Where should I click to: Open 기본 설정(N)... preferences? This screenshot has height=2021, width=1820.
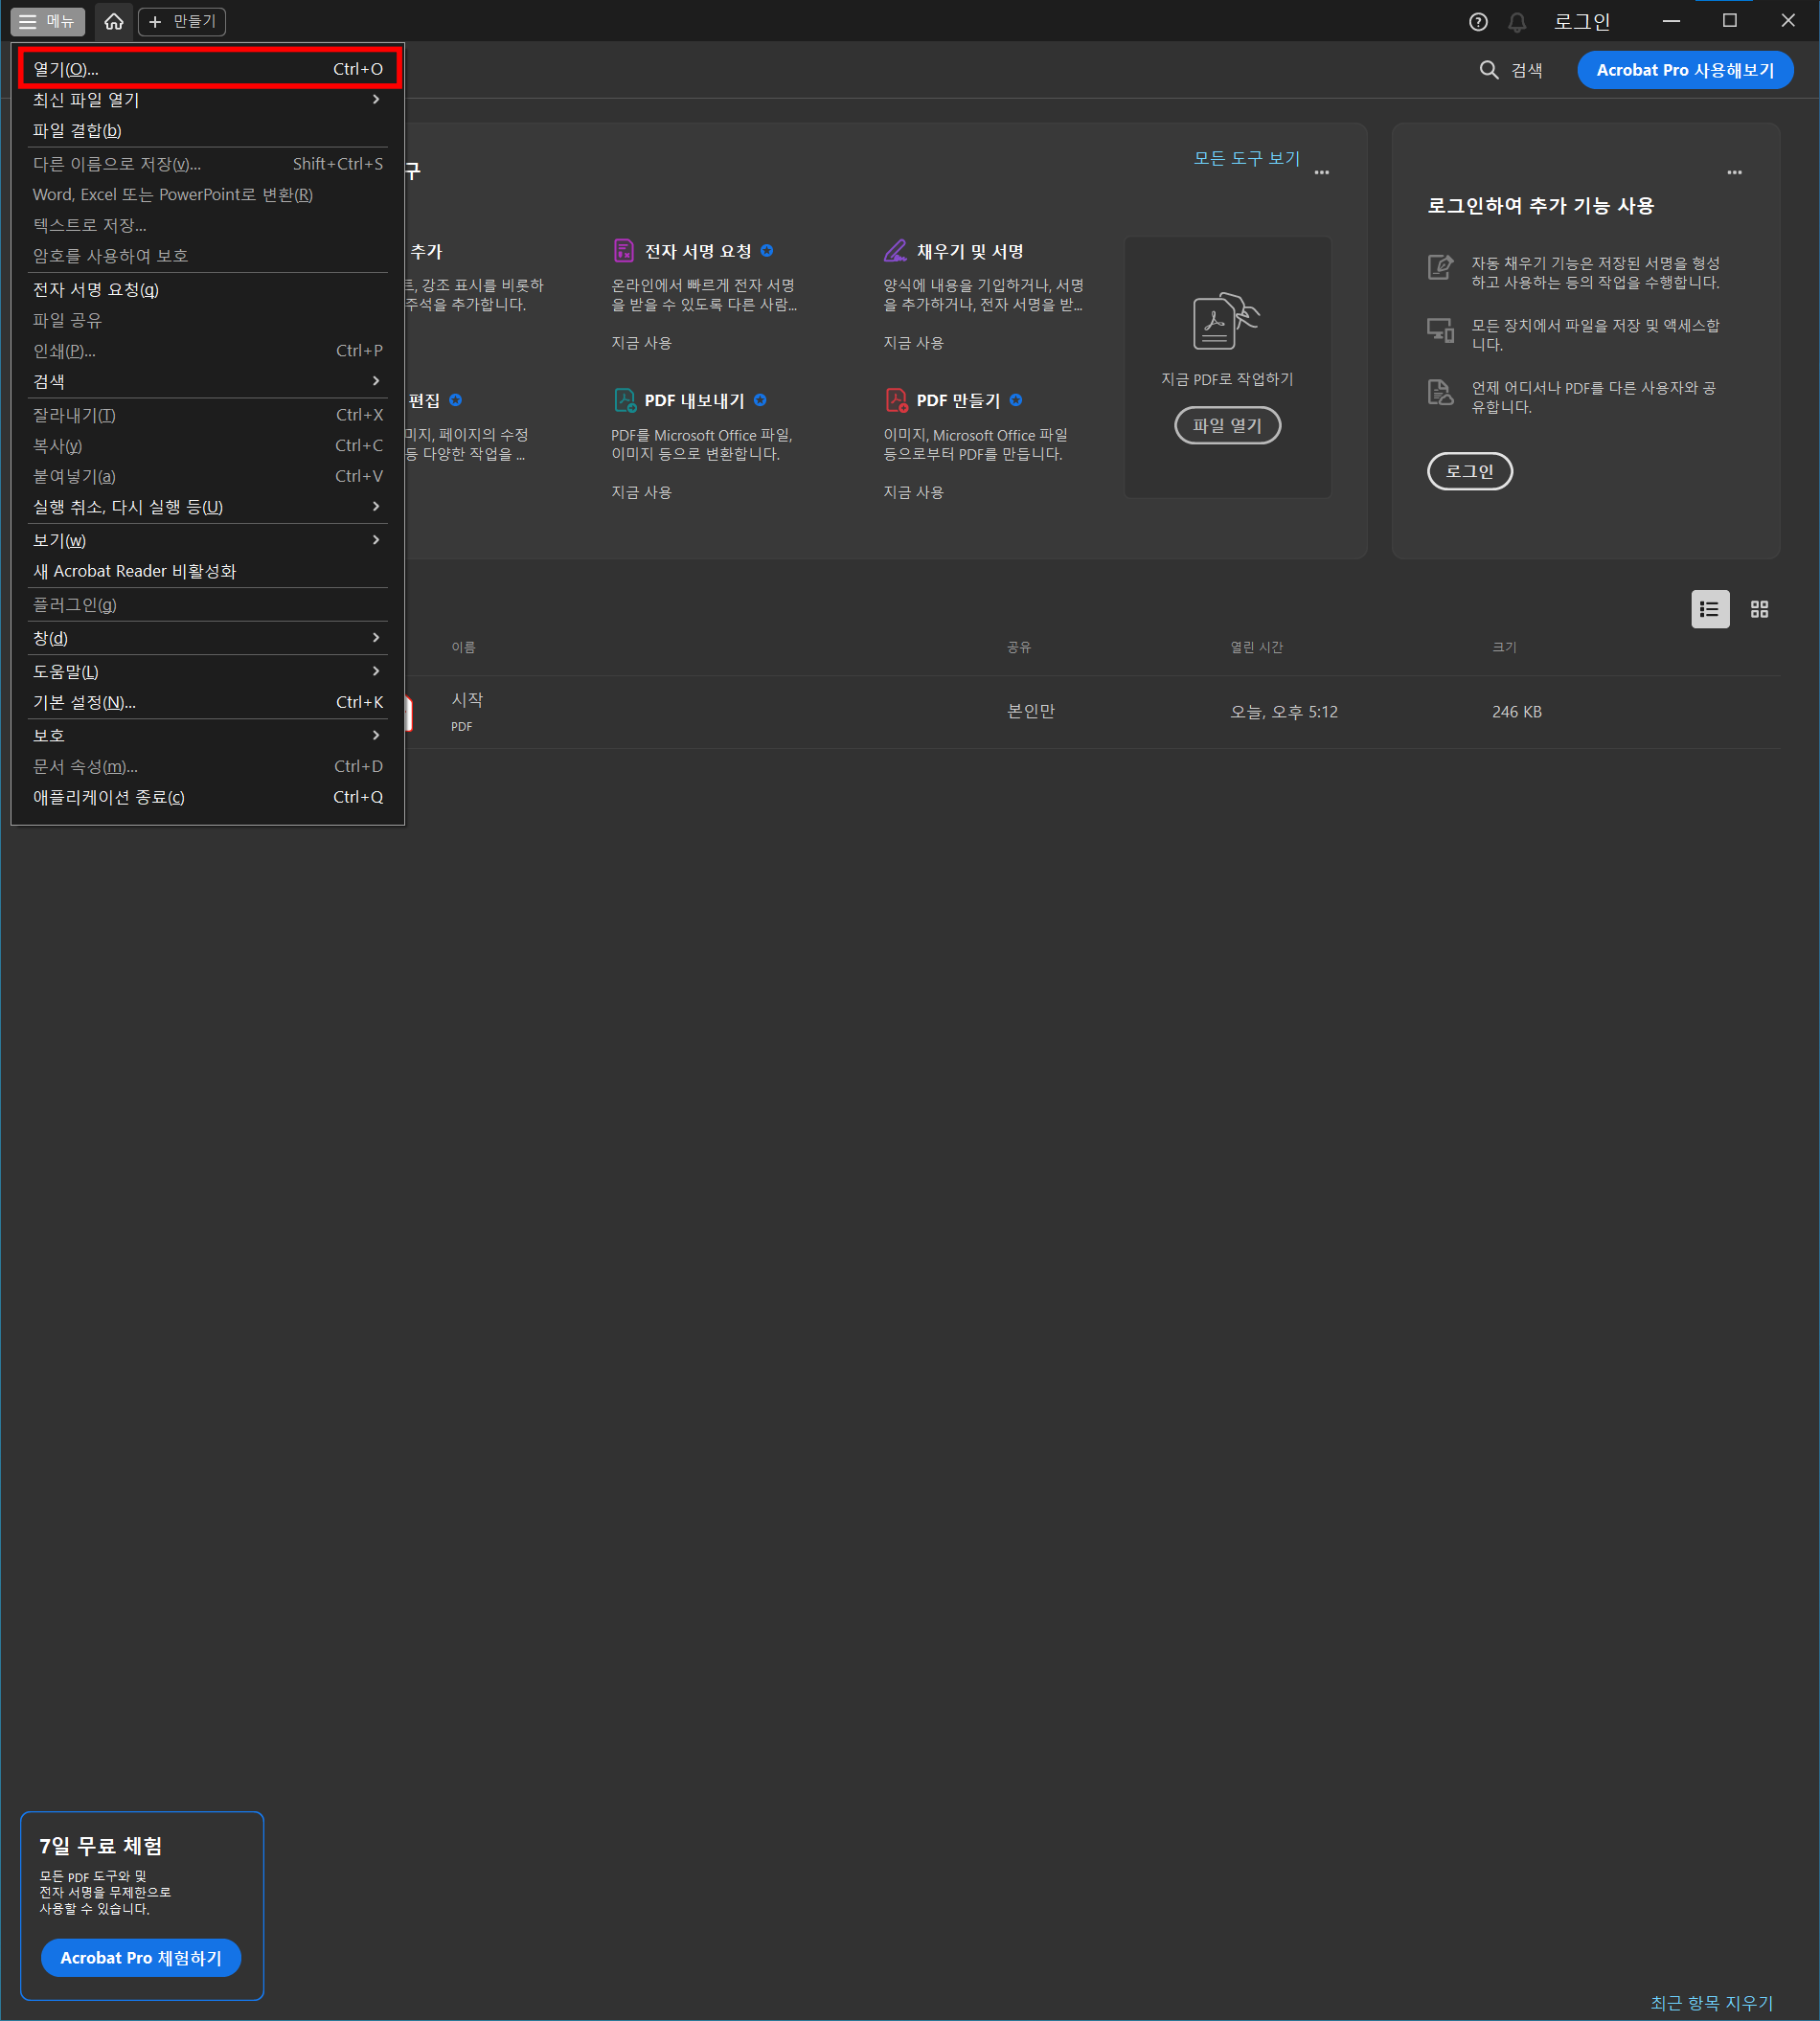tap(208, 702)
